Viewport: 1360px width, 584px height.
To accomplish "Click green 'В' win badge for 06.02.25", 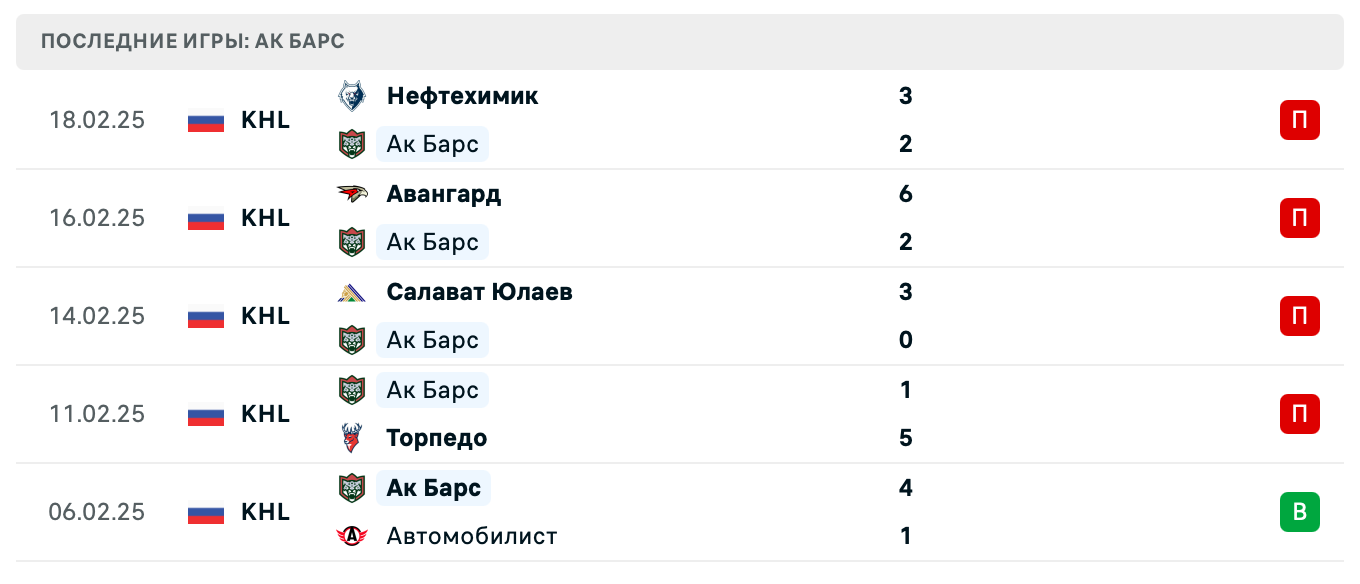I will click(1299, 512).
